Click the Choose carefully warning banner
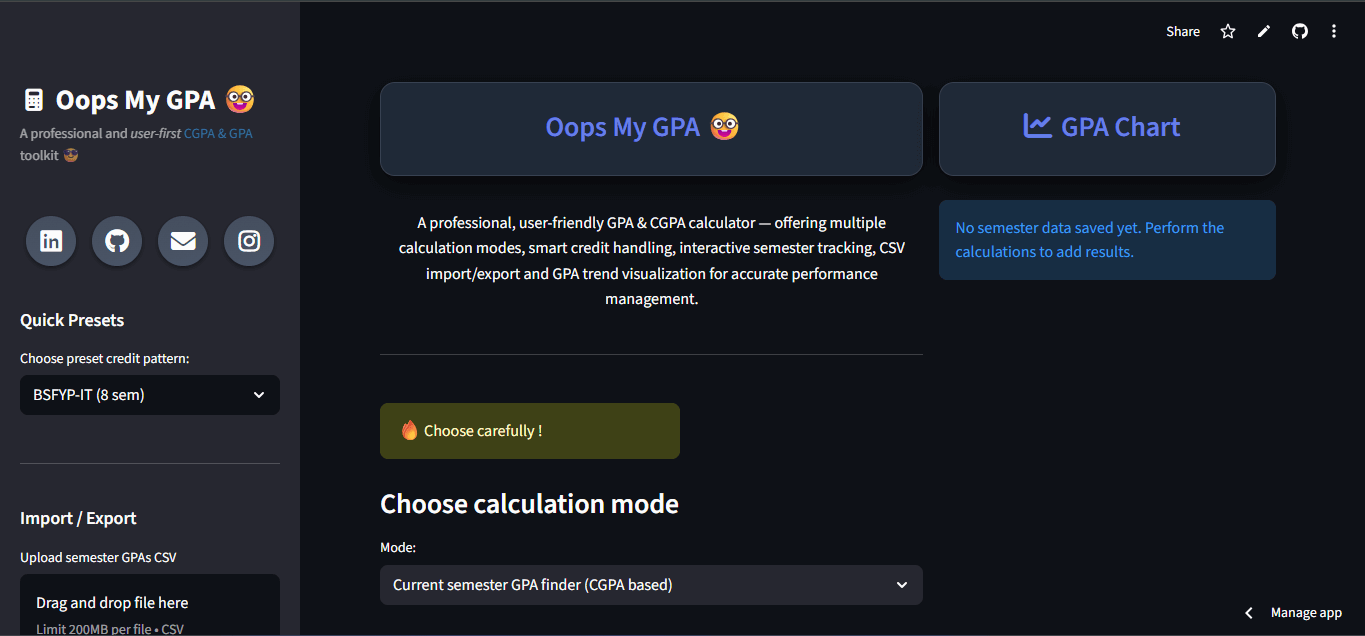Screen dimensions: 1365x636 [x=529, y=430]
